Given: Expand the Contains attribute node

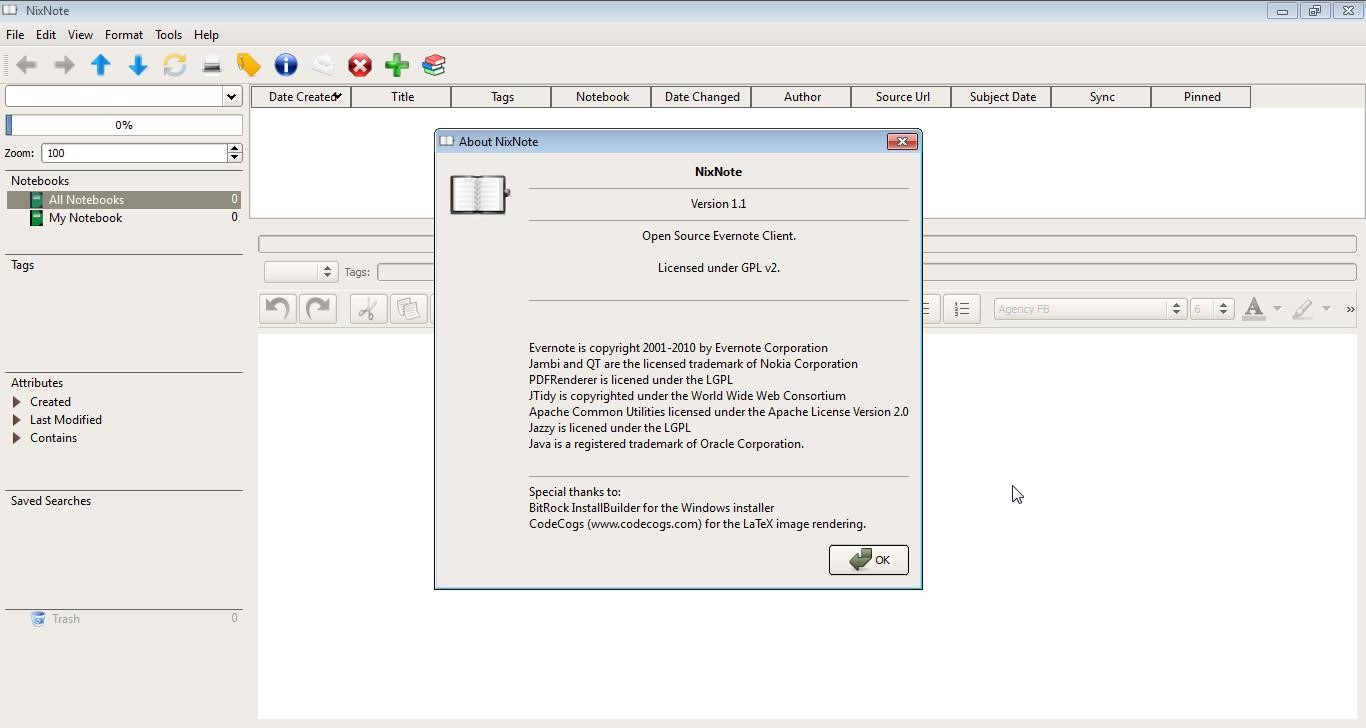Looking at the screenshot, I should click(17, 438).
